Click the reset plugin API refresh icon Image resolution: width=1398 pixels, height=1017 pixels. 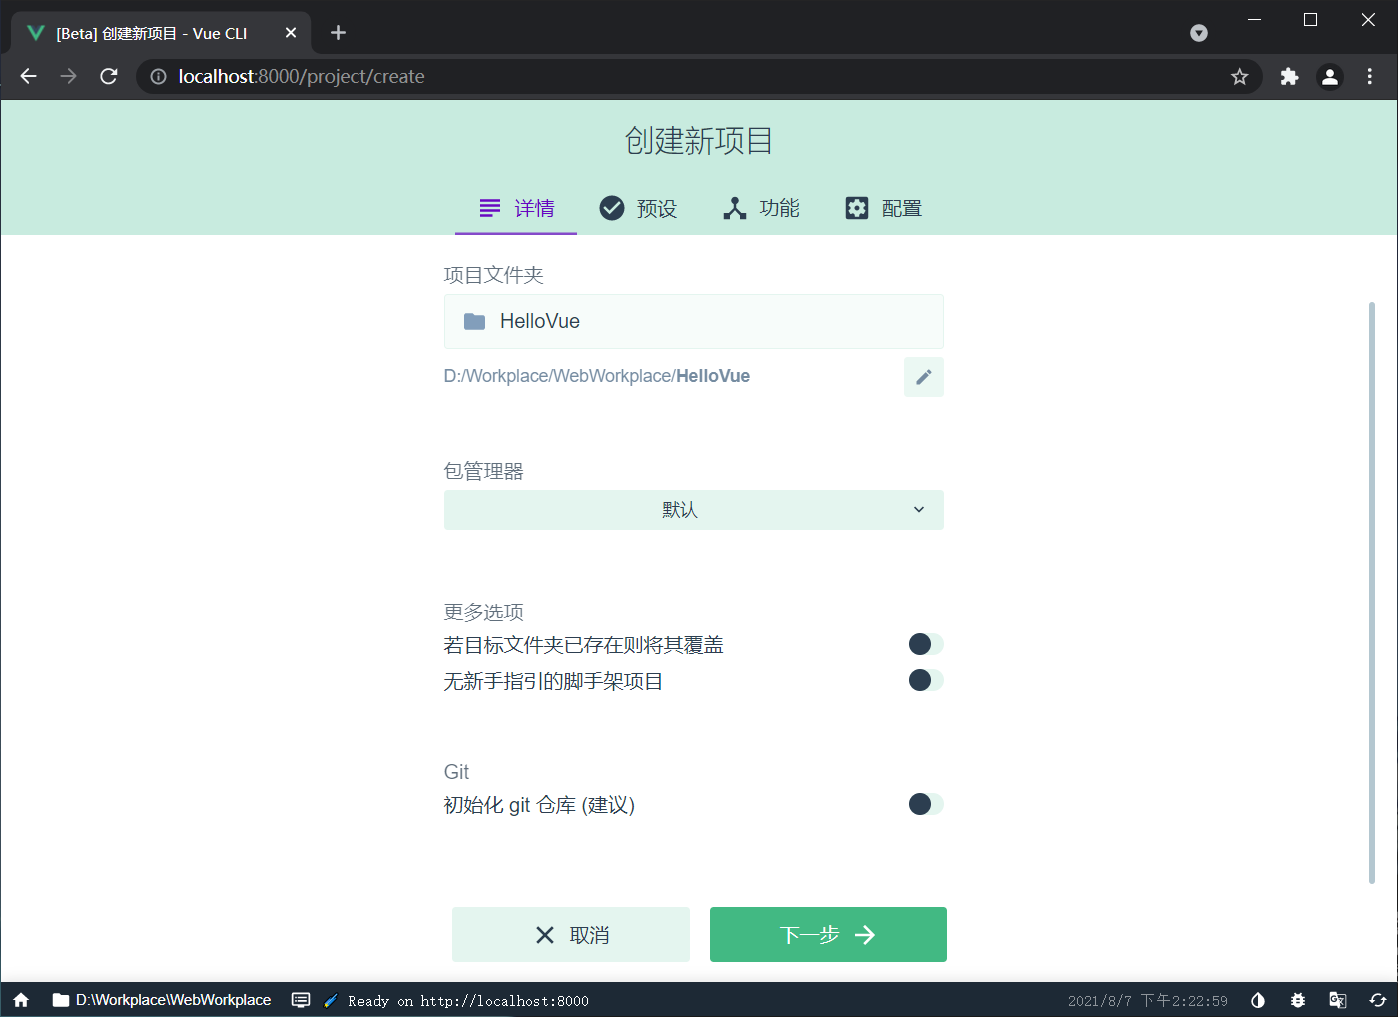tap(1378, 1000)
